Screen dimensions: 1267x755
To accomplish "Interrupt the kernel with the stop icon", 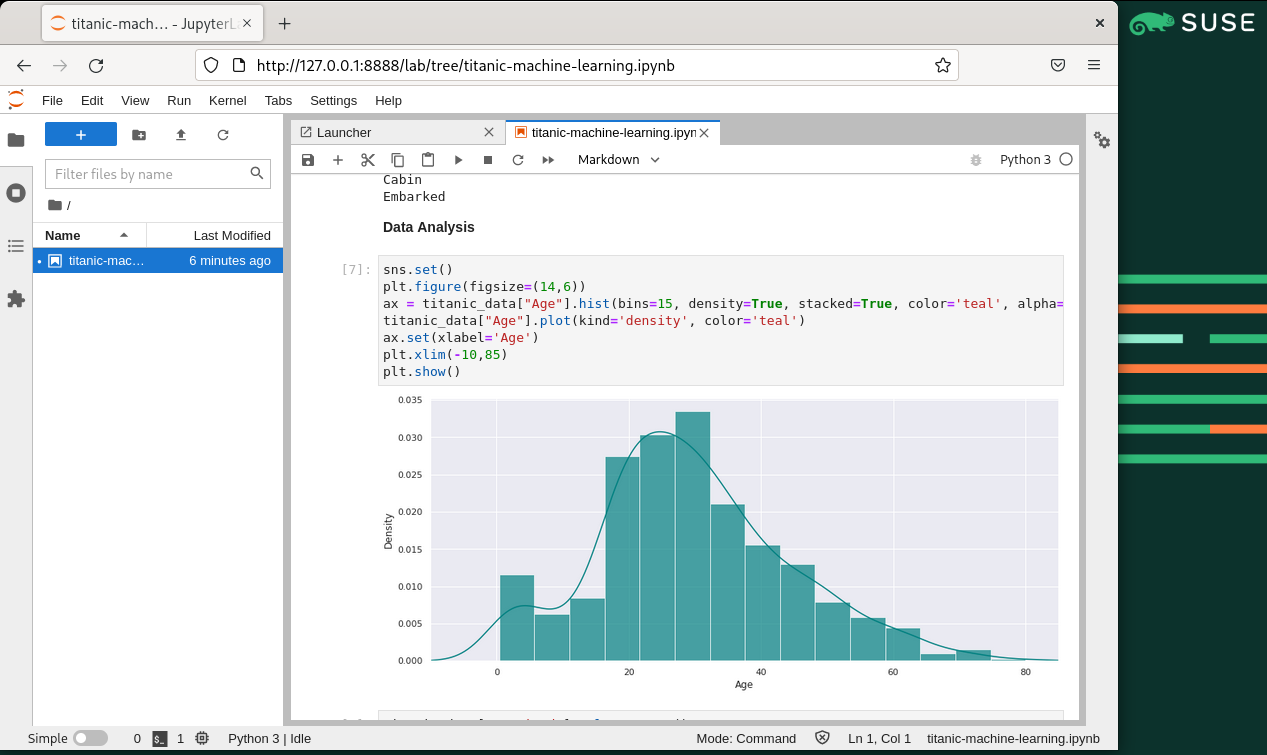I will pos(488,160).
